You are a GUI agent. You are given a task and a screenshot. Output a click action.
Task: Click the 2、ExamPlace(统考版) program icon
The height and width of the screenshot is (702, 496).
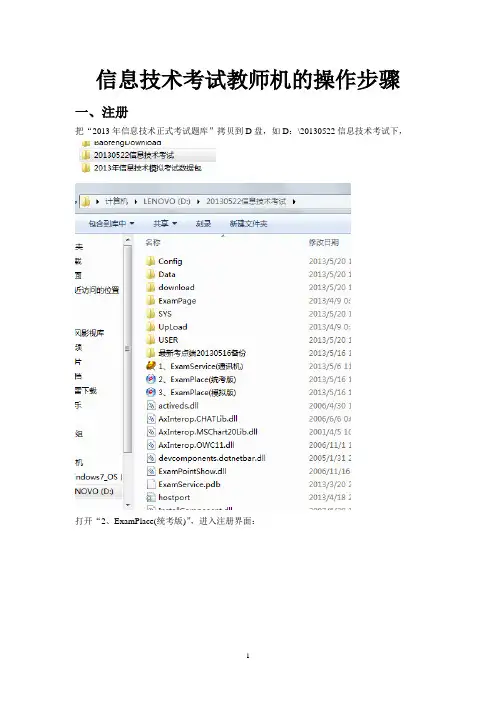point(151,379)
